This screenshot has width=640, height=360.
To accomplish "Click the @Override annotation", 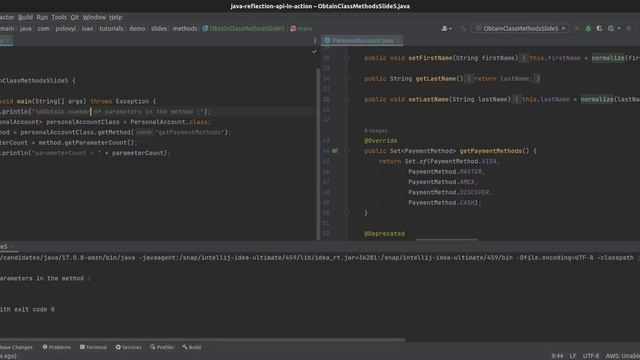I will 380,141.
